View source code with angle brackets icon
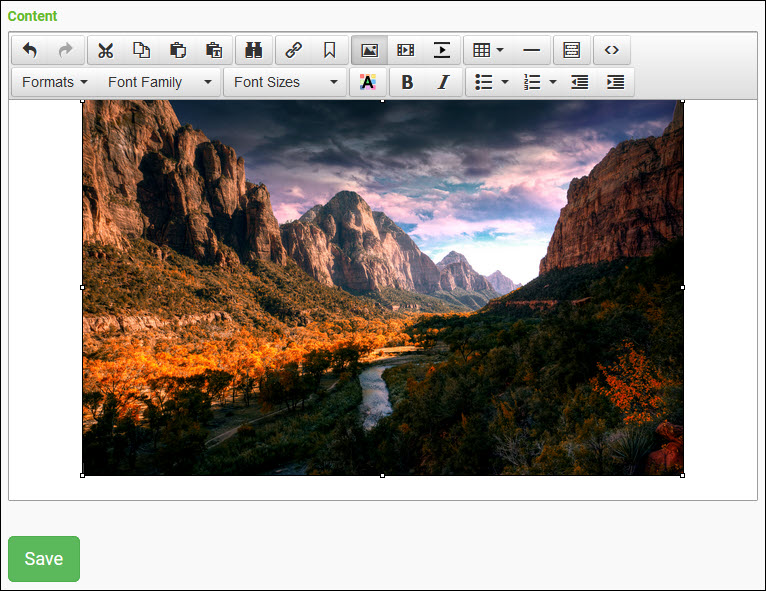This screenshot has height=591, width=766. 612,50
